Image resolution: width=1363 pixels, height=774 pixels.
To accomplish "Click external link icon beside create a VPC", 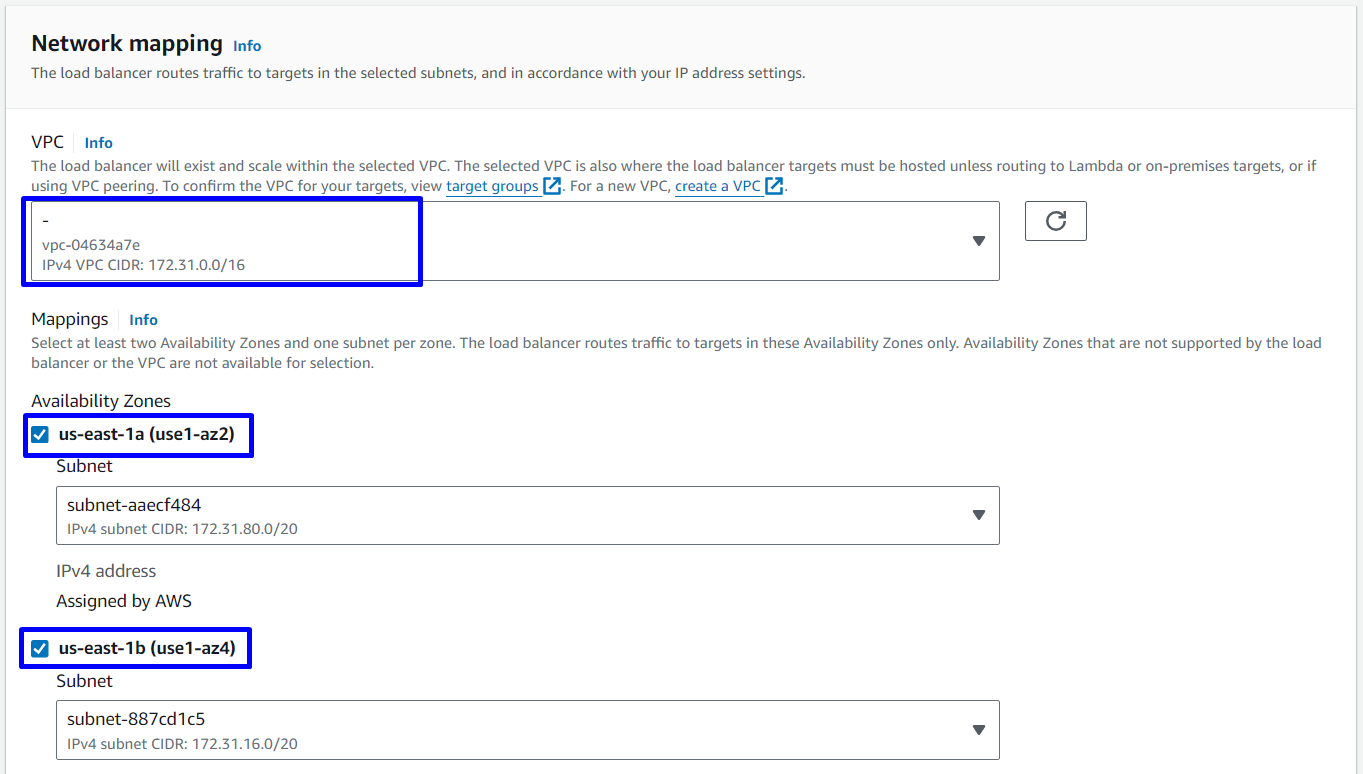I will pos(773,187).
